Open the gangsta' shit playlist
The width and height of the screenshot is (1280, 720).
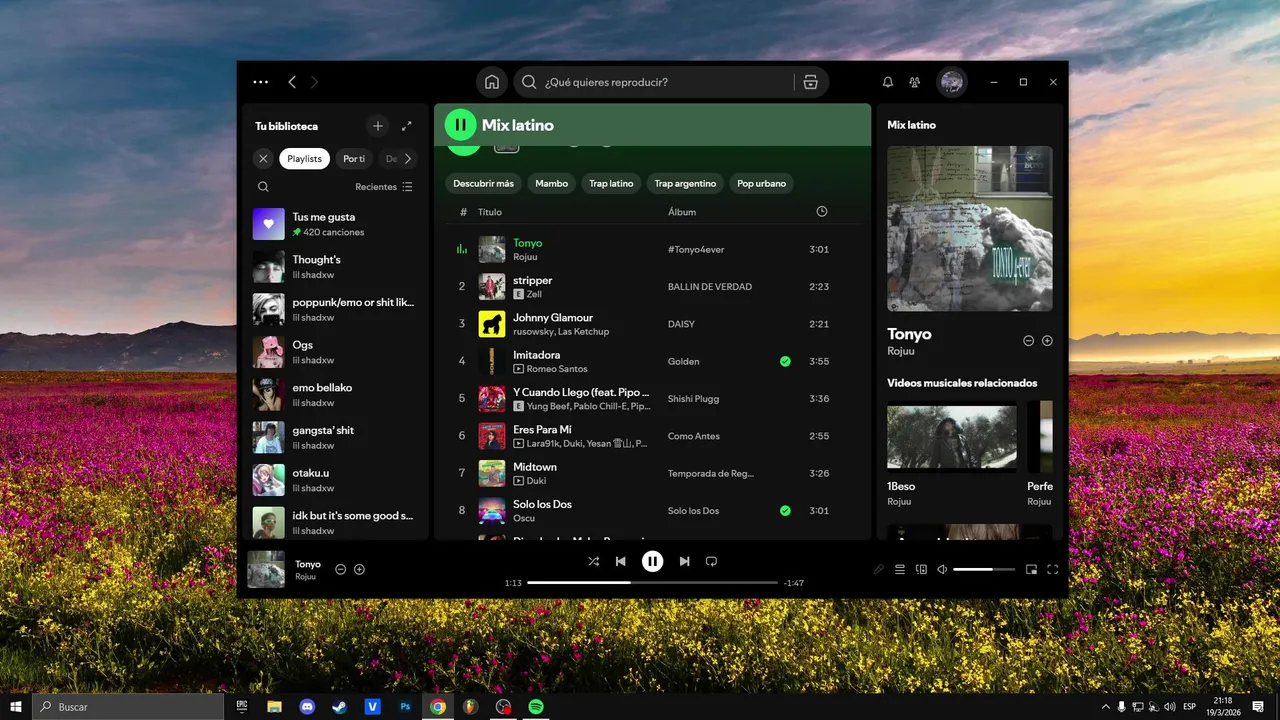tap(334, 437)
